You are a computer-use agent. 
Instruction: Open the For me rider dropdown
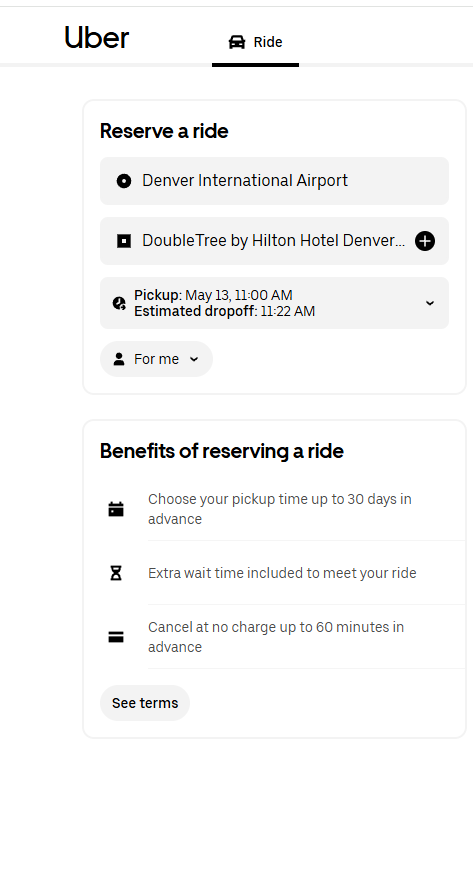click(x=156, y=359)
